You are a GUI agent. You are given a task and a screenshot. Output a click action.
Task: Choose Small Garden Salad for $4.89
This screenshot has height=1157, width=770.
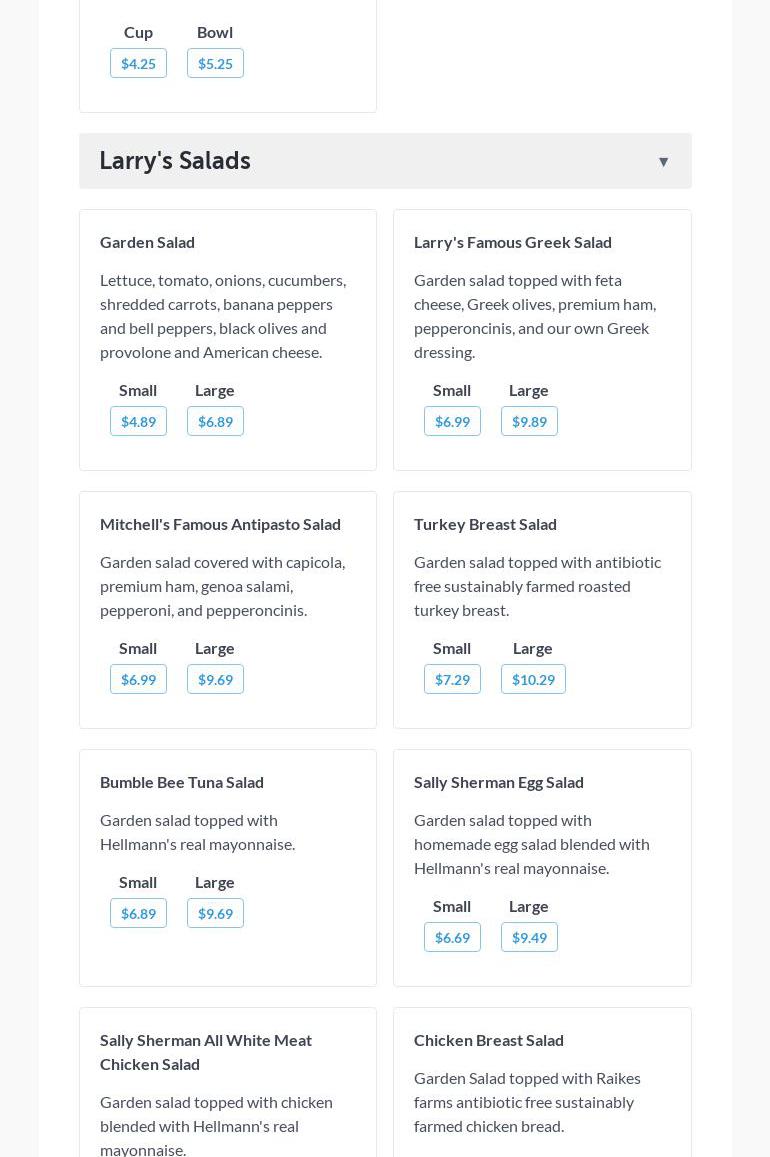[138, 422]
